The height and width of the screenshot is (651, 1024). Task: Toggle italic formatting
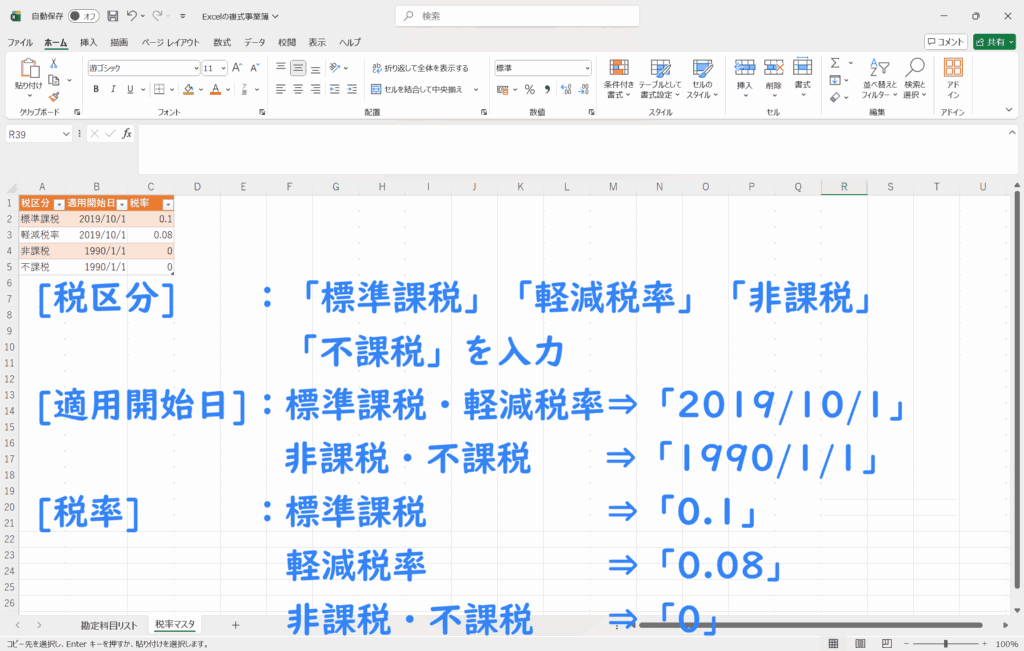(114, 89)
